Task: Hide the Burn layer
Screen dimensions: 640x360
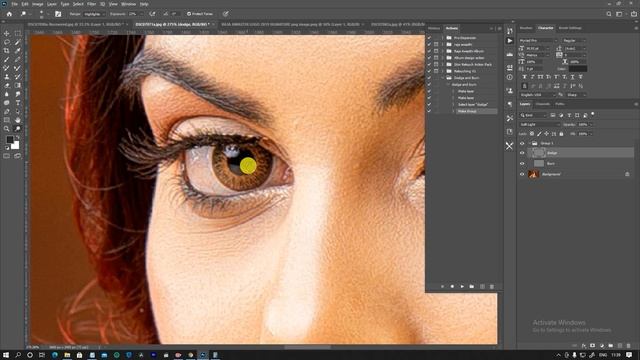Action: pos(522,164)
